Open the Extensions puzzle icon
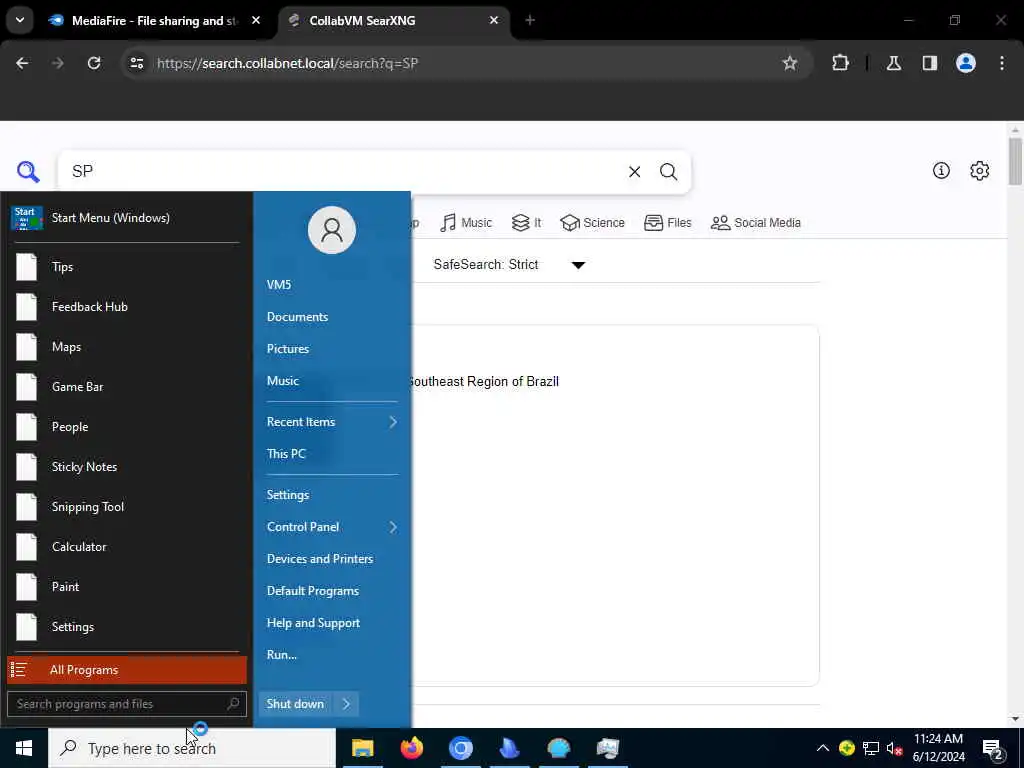The height and width of the screenshot is (768, 1024). (840, 63)
